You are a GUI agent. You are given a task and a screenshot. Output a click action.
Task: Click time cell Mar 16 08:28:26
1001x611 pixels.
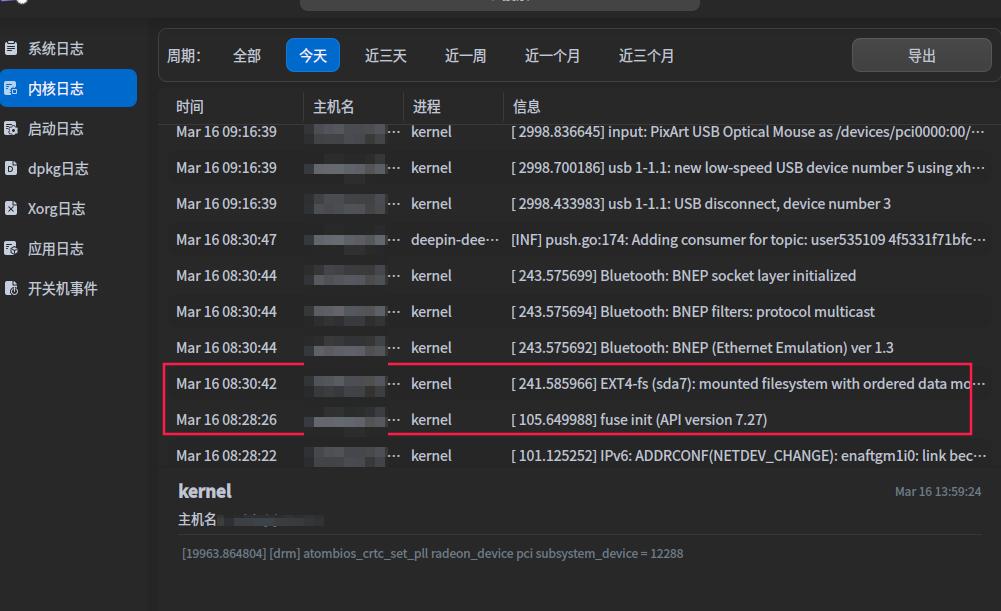pyautogui.click(x=226, y=419)
